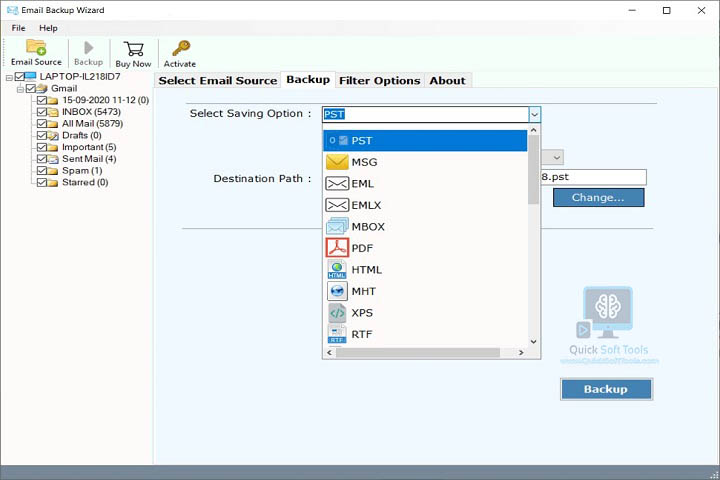Close the Select Saving Option dropdown arrow
Viewport: 720px width, 480px height.
pyautogui.click(x=534, y=114)
